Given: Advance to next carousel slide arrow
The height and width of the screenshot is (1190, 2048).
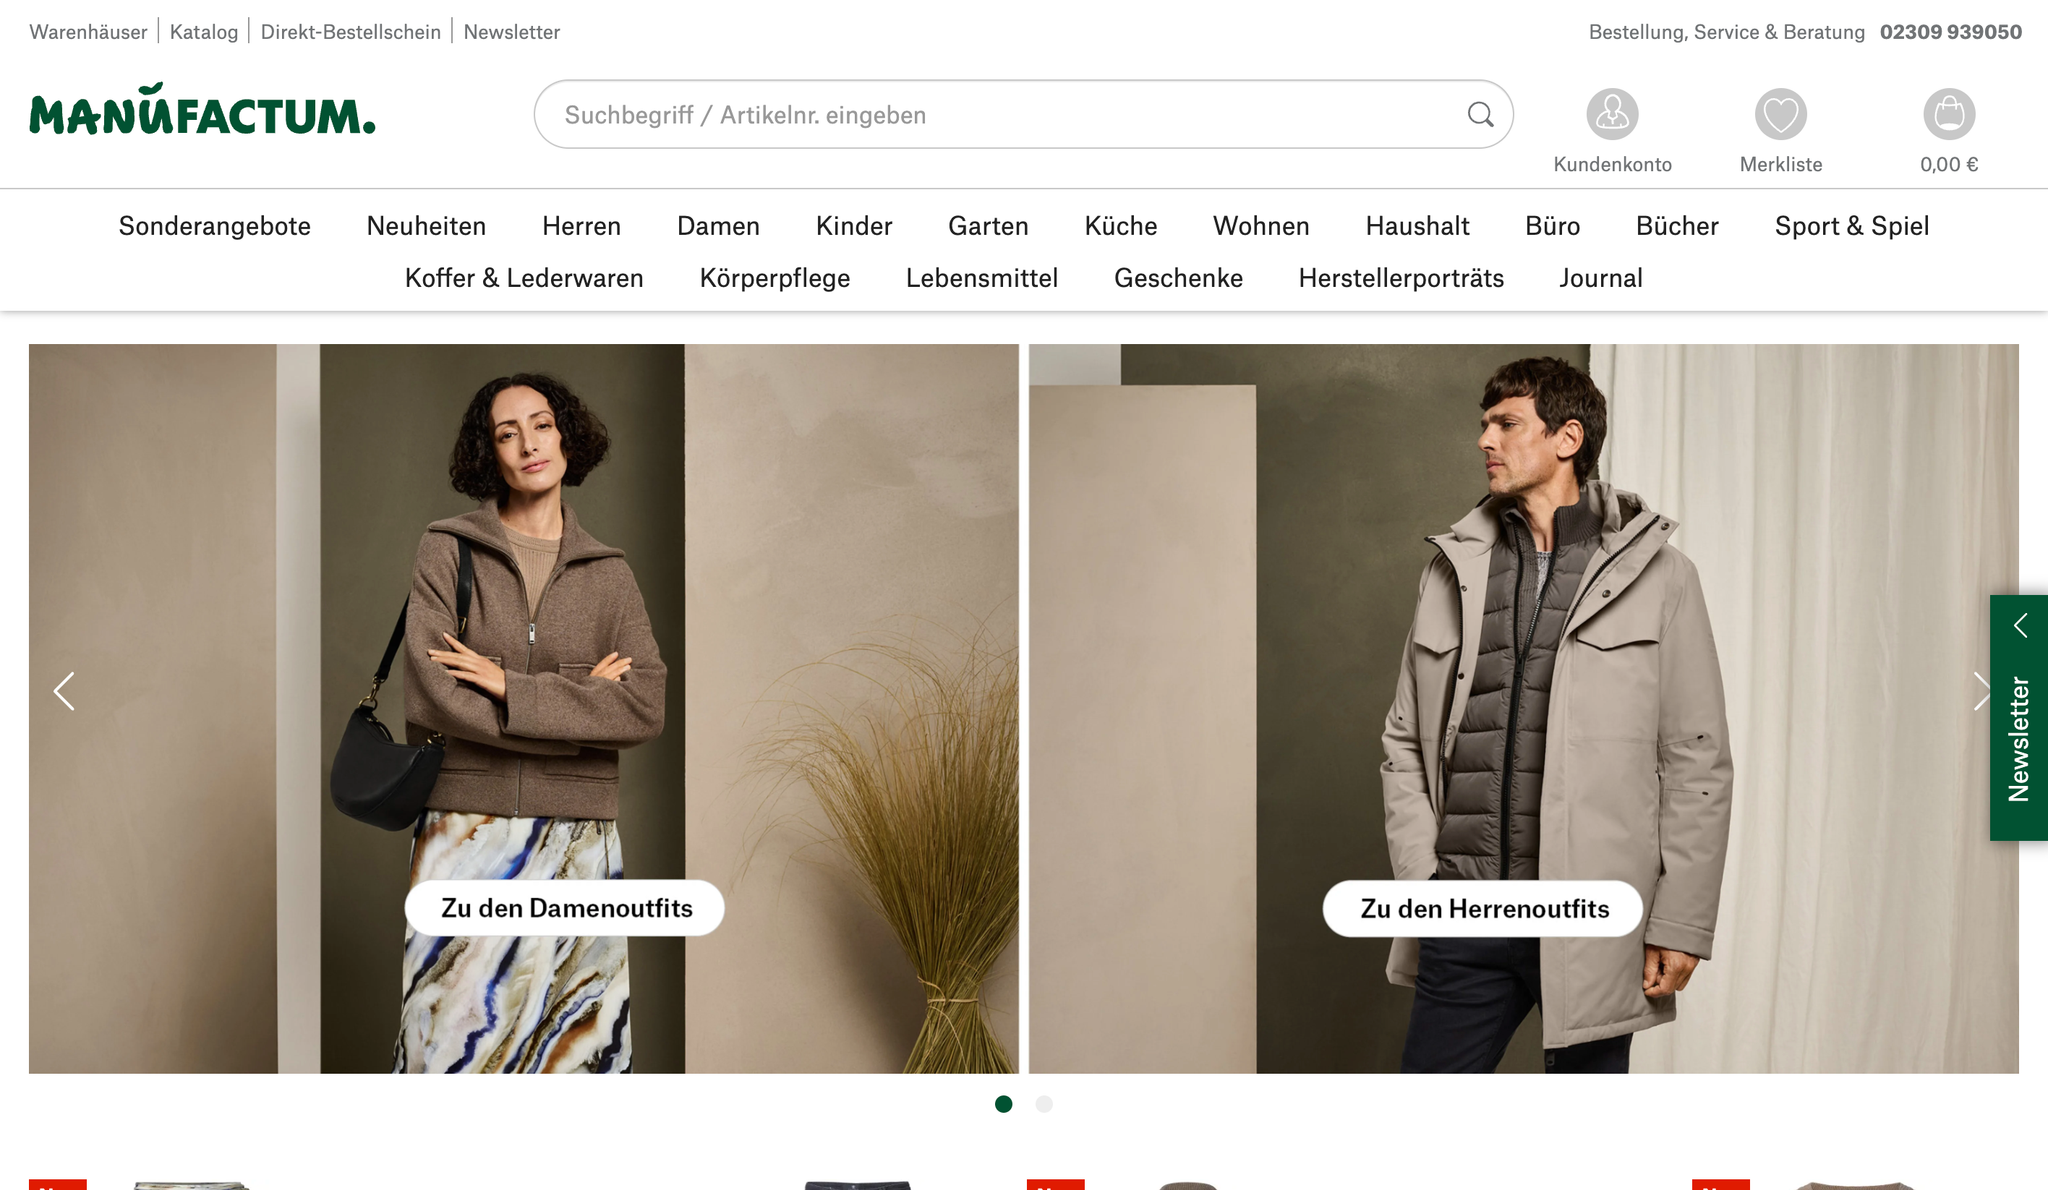Looking at the screenshot, I should 1980,691.
